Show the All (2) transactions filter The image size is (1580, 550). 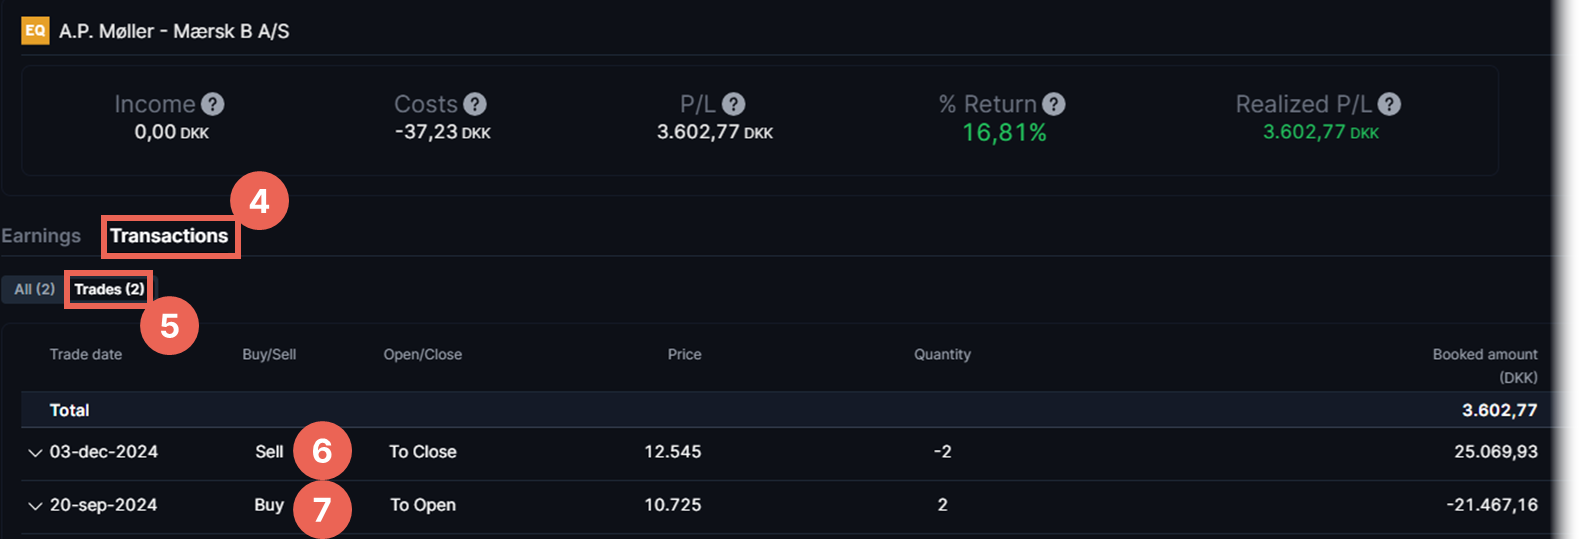[34, 289]
